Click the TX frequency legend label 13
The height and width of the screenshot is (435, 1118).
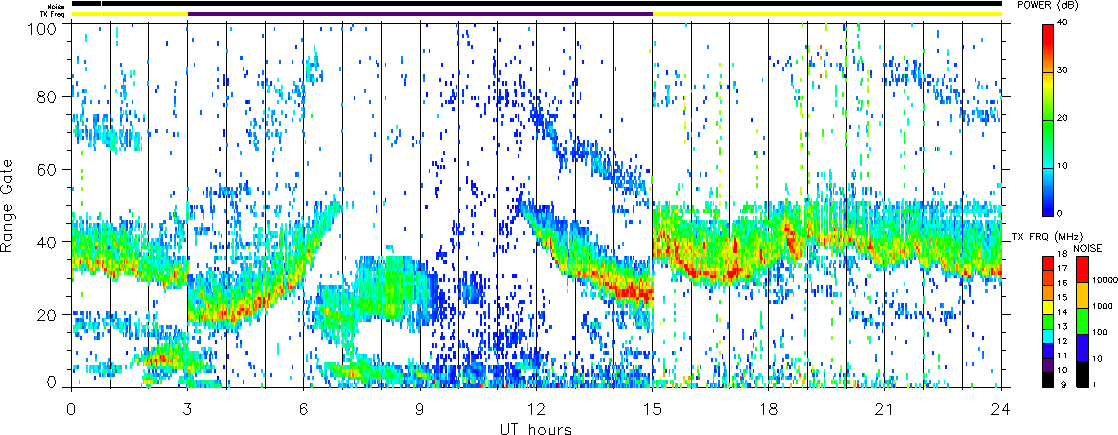coord(1062,327)
